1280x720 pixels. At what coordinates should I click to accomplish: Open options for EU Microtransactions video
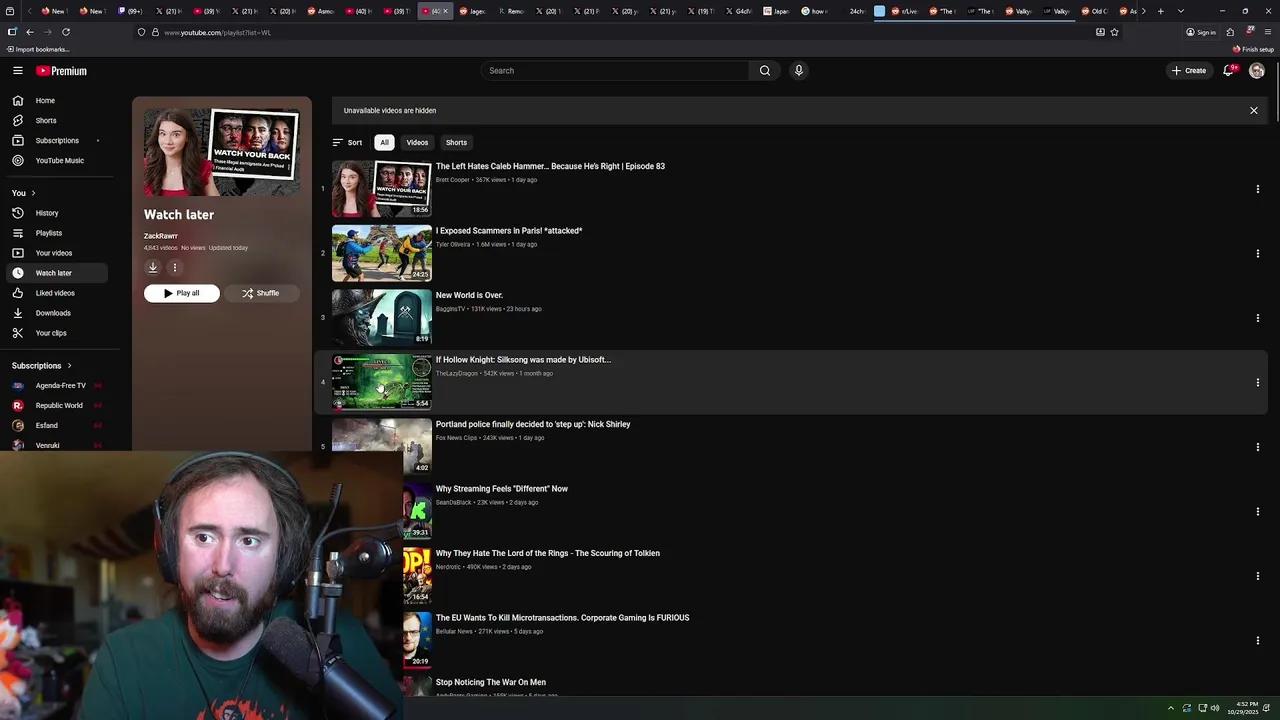coord(1257,640)
